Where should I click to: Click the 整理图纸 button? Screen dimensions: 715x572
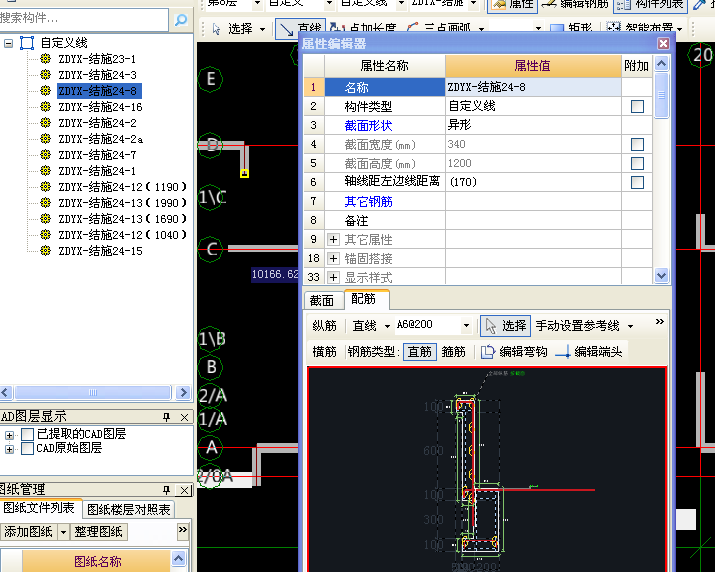click(98, 532)
